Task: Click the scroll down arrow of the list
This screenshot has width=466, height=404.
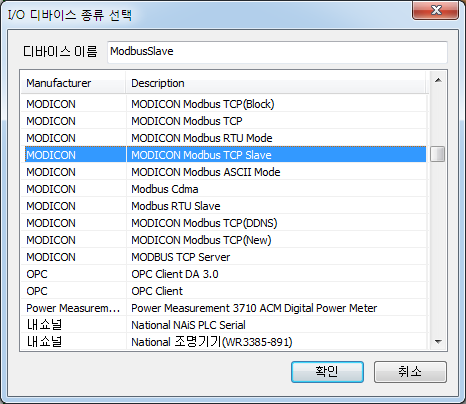Action: click(438, 341)
